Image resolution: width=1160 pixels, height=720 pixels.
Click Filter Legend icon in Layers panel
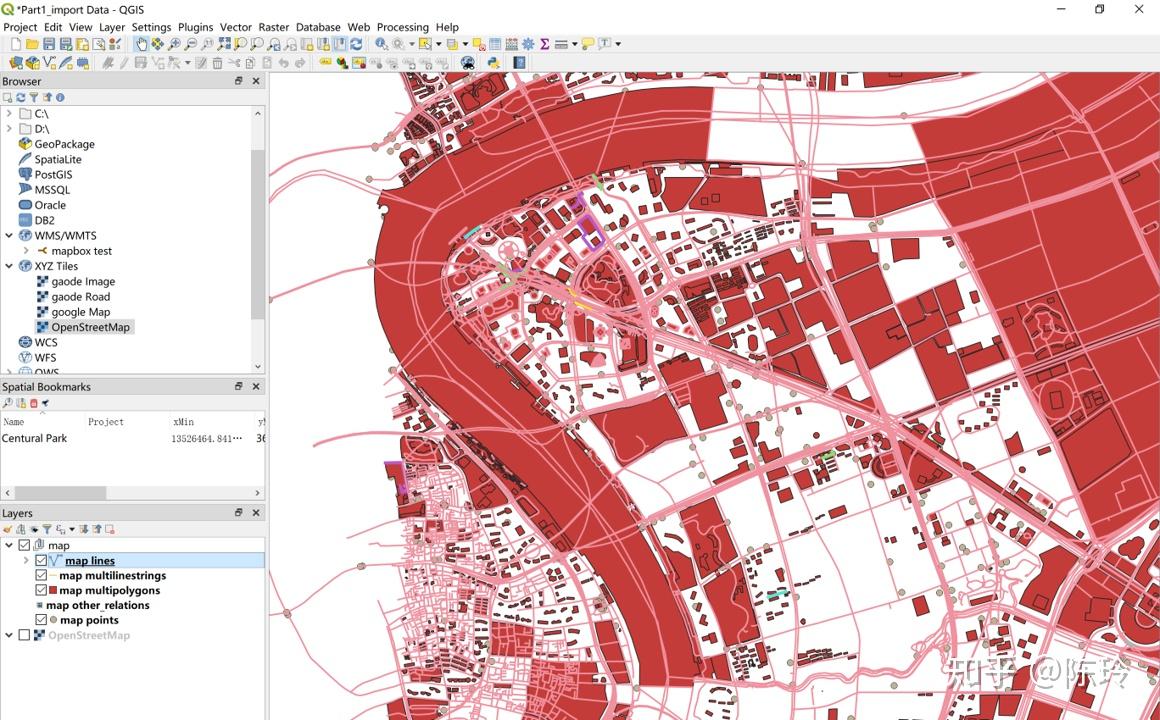point(46,529)
